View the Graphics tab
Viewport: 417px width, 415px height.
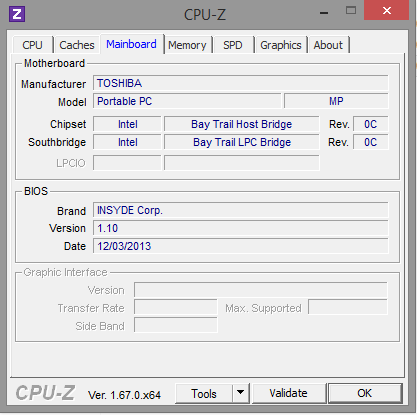281,45
